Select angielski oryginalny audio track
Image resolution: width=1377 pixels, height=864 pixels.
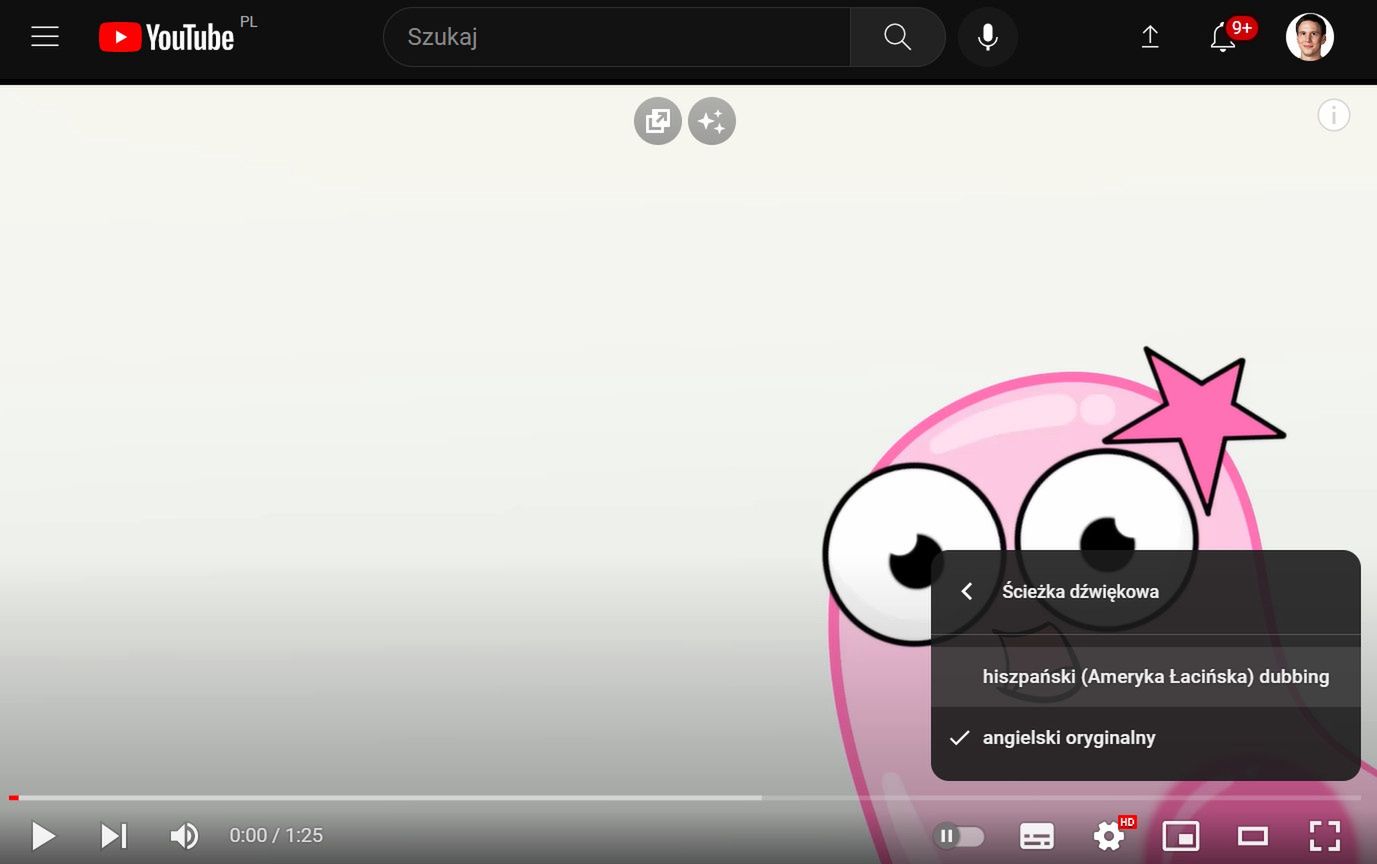[1146, 738]
